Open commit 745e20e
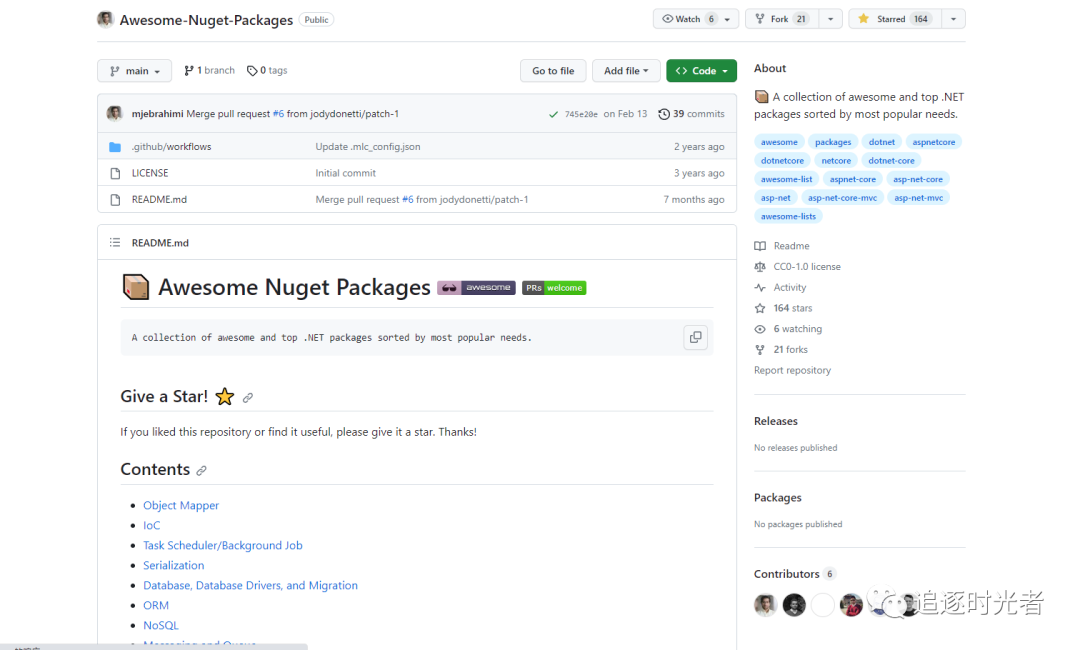 (x=581, y=114)
